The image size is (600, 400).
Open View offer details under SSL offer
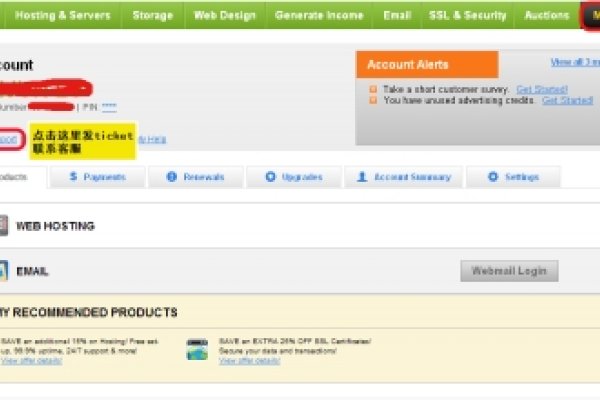[x=249, y=361]
